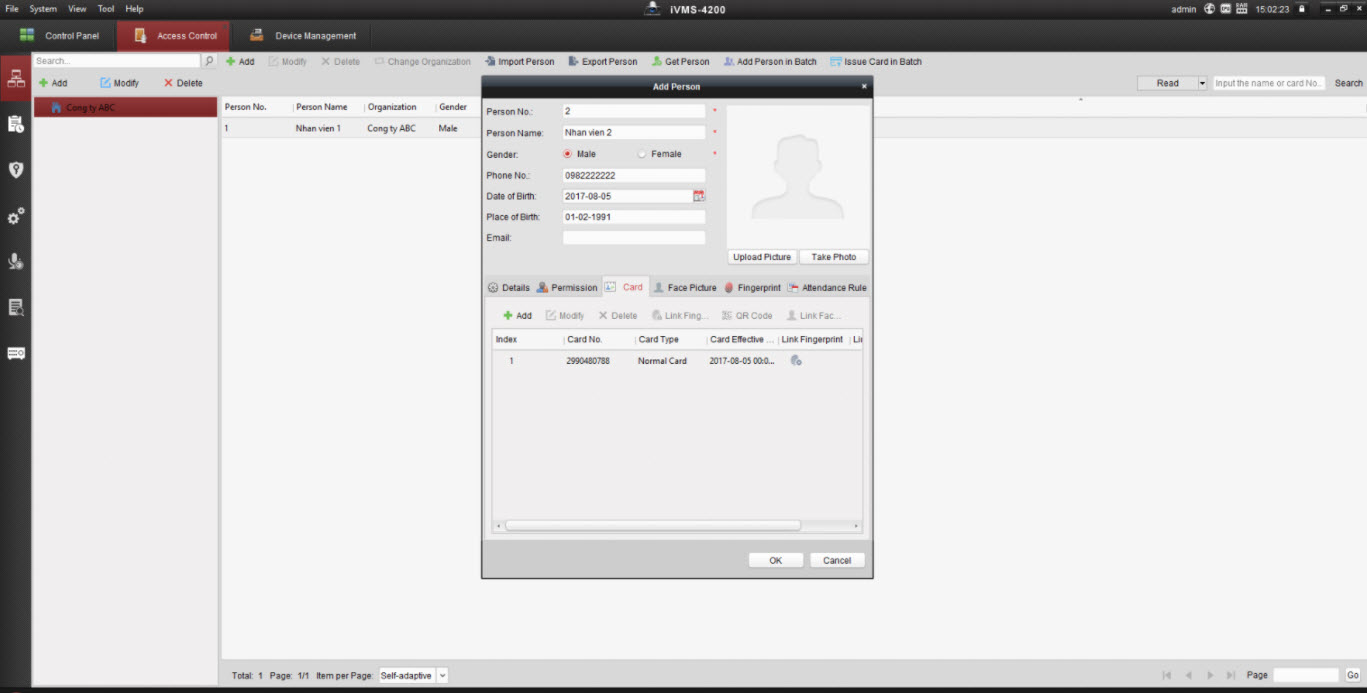Open the gear settings icon in left sidebar
Image resolution: width=1367 pixels, height=693 pixels.
click(x=16, y=216)
